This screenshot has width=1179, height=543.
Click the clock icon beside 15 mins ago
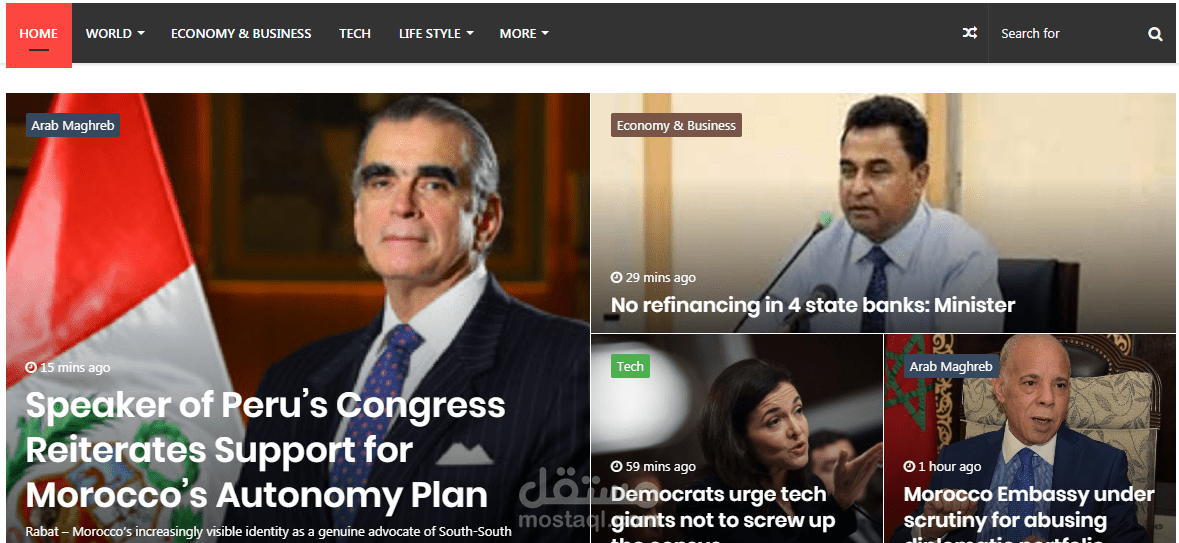31,368
